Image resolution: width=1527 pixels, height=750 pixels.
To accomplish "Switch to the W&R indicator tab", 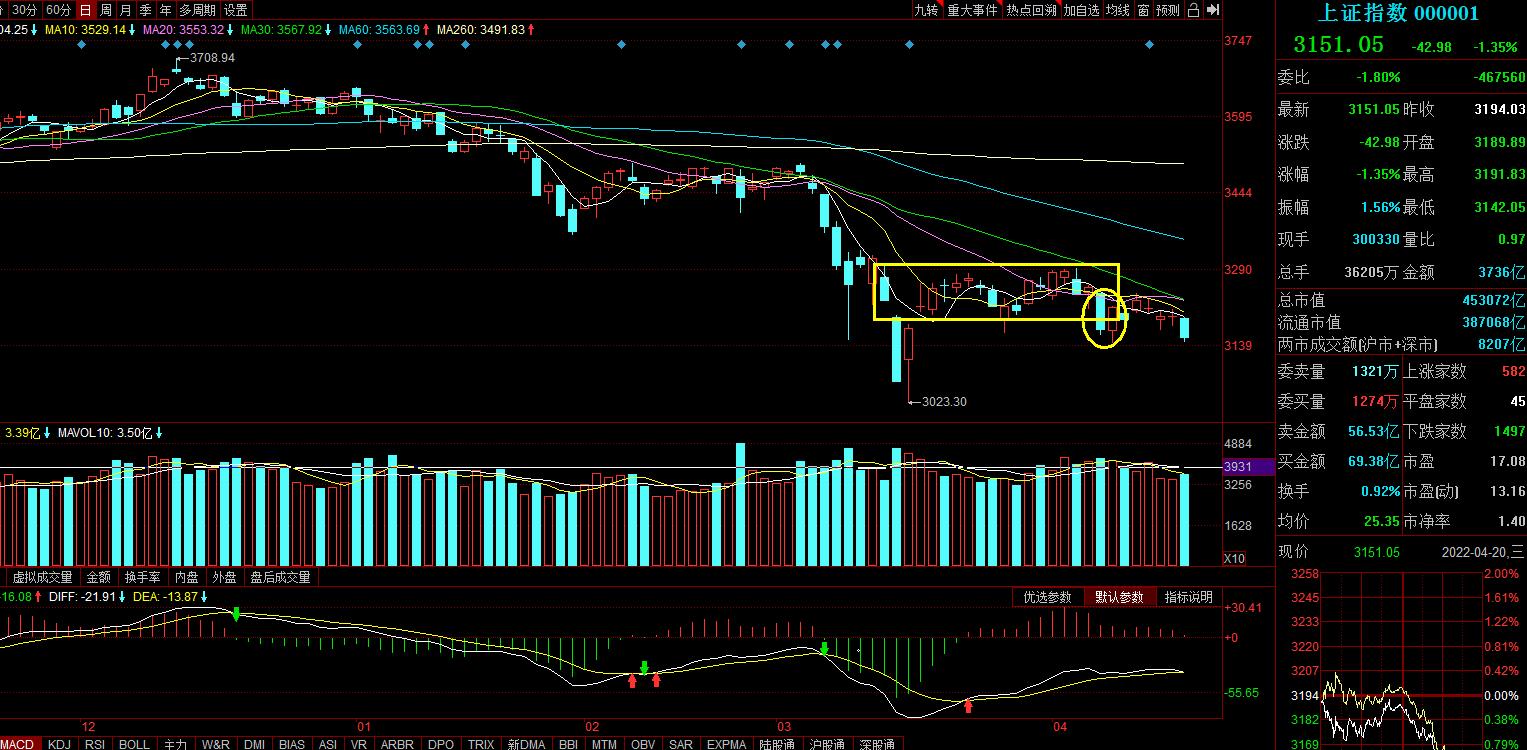I will click(215, 744).
